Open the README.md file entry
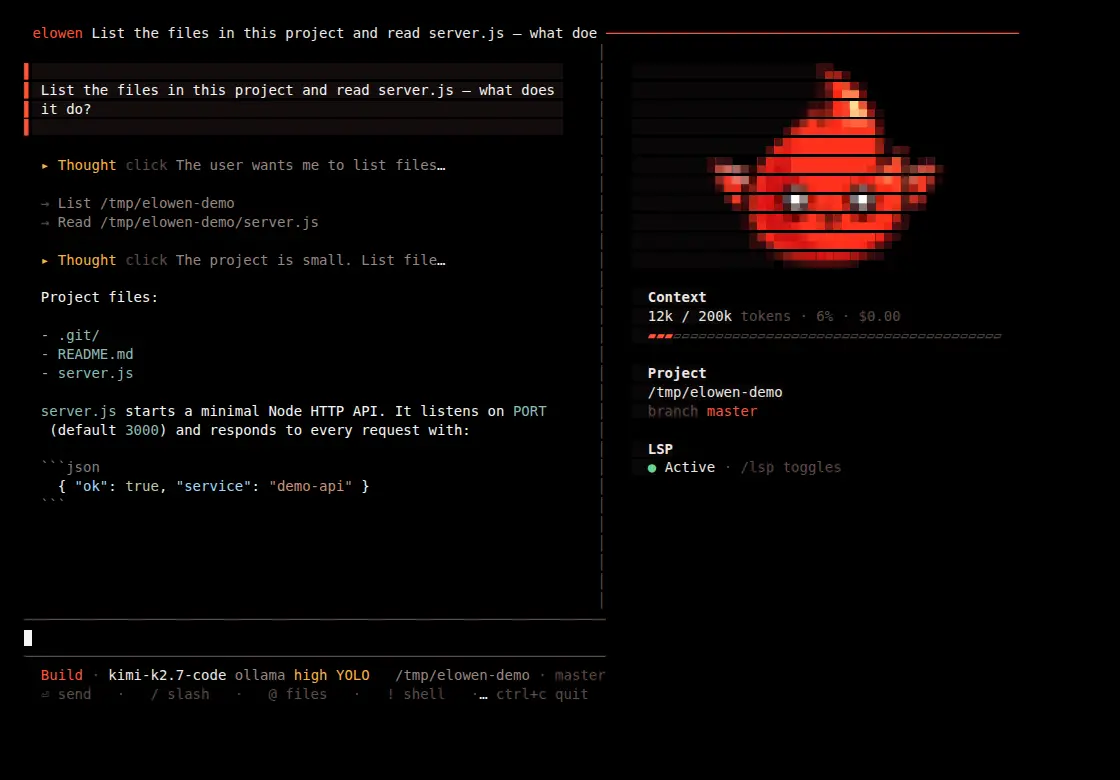 95,354
